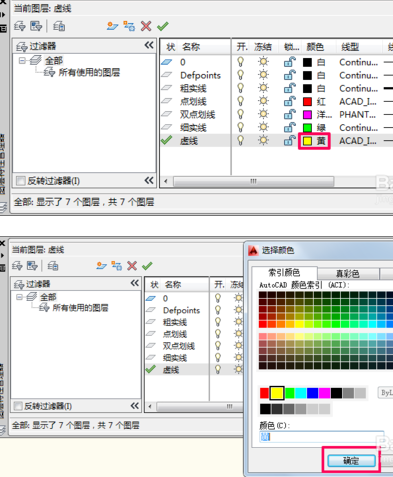
Task: Sort by 名称 column header in upper panel
Action: click(x=191, y=47)
